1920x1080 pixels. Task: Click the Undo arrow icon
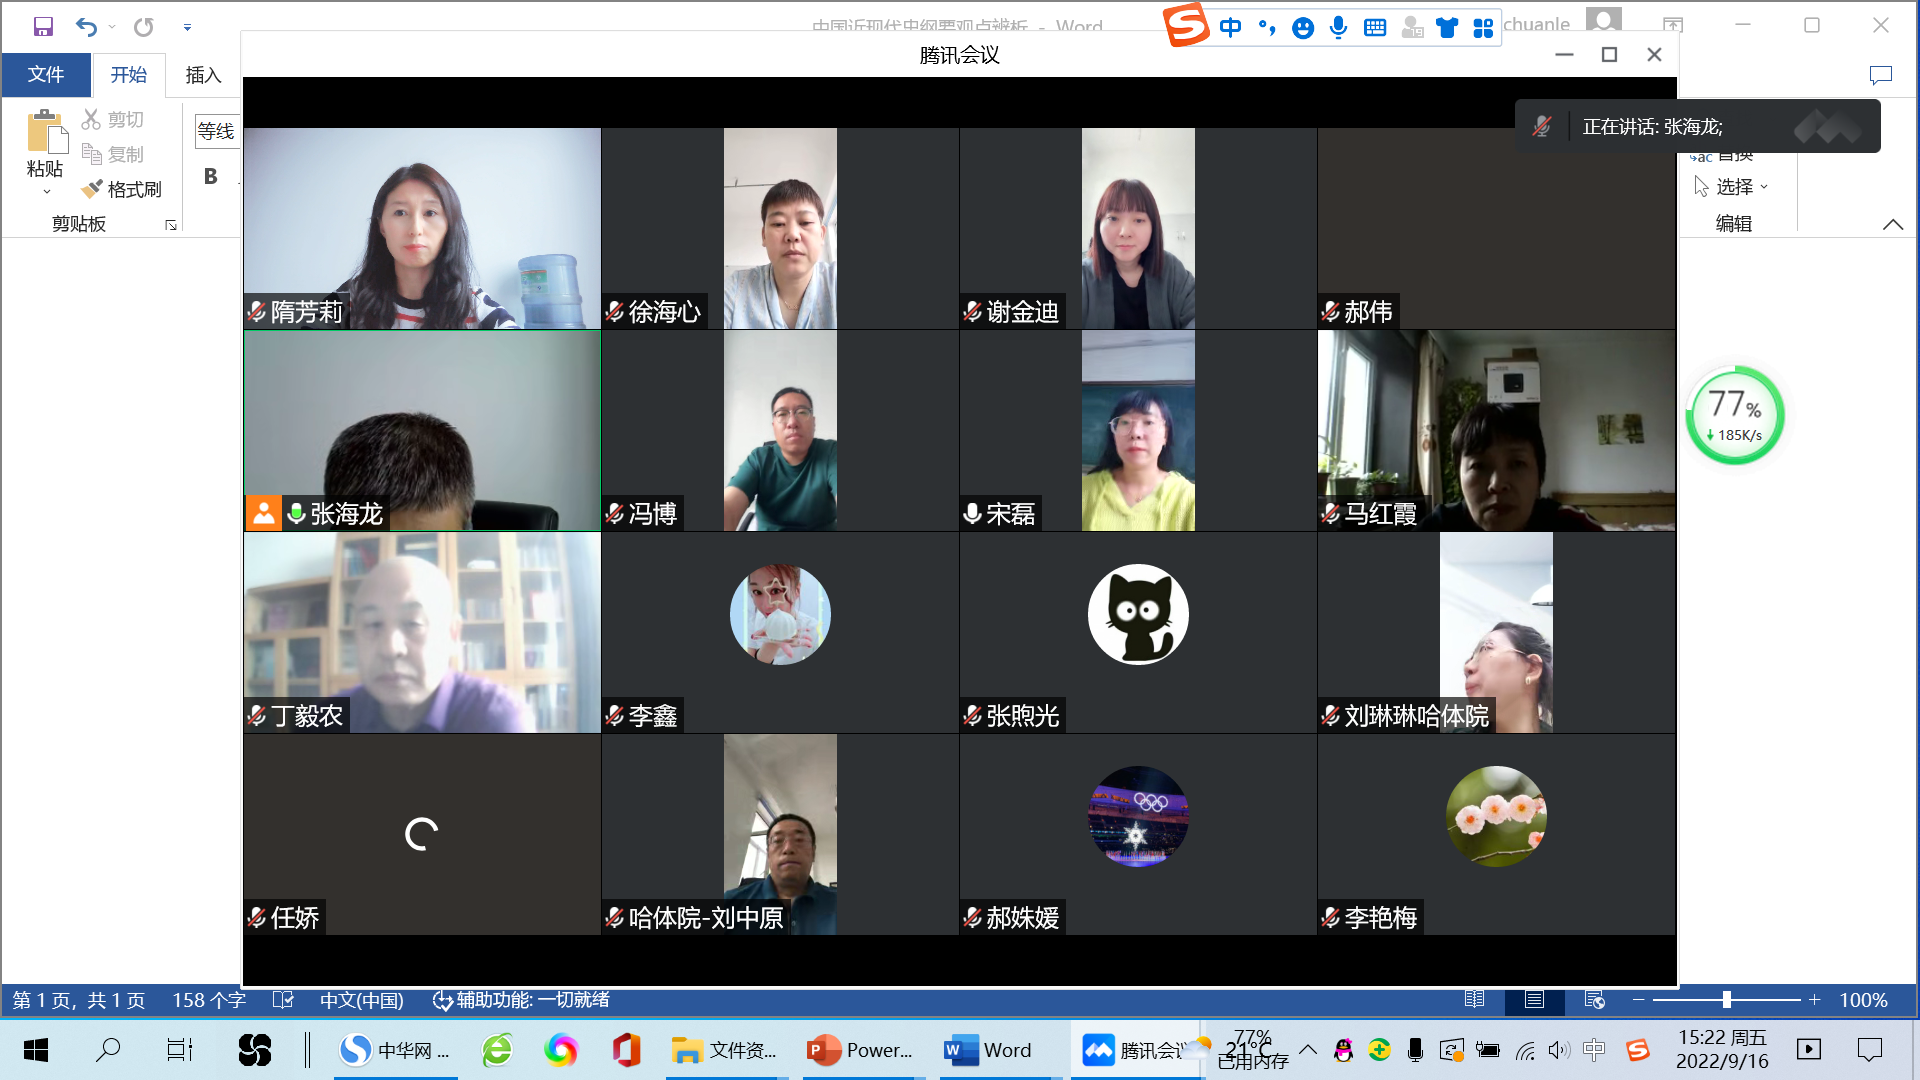(86, 27)
